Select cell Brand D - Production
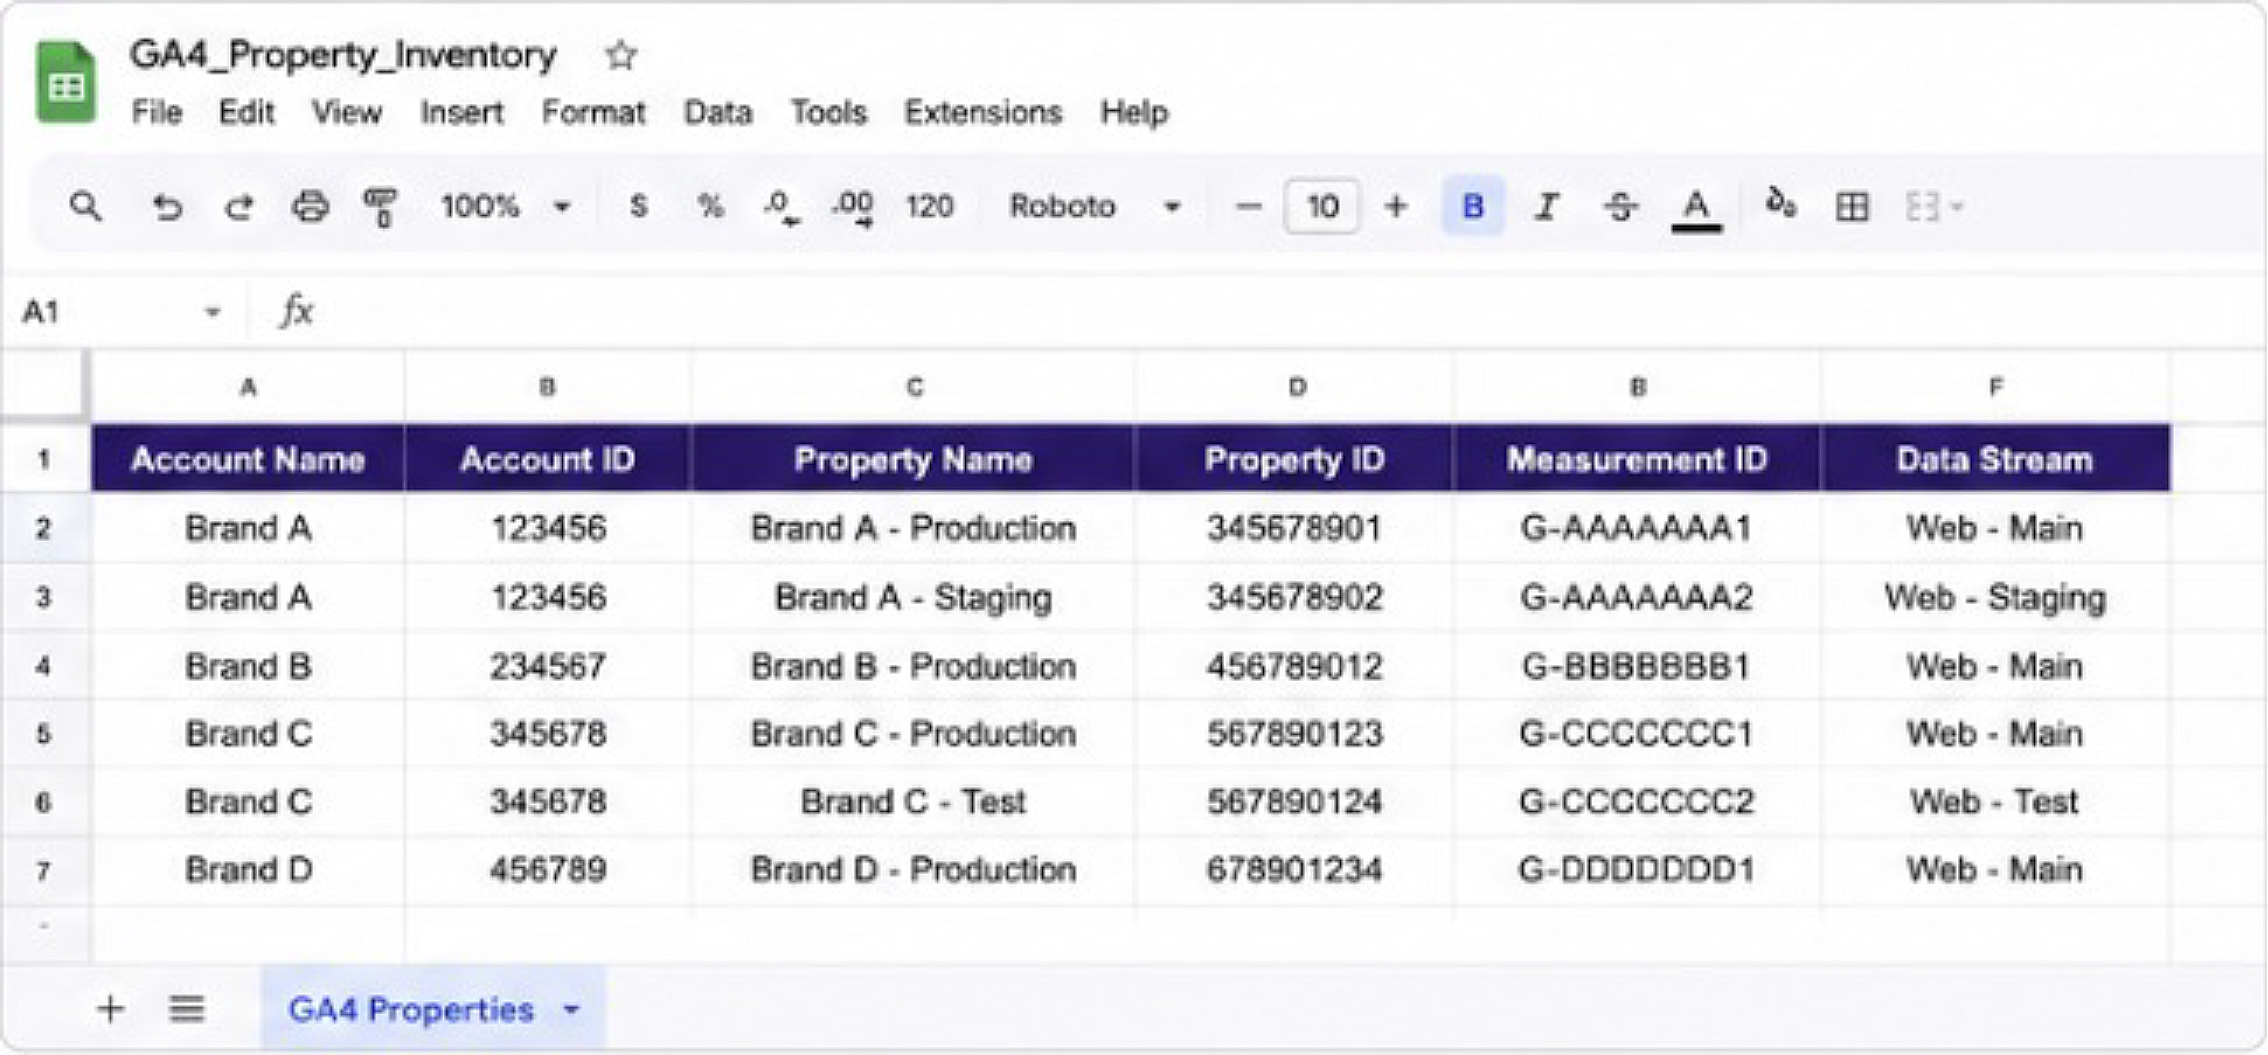The width and height of the screenshot is (2268, 1055). [x=914, y=870]
